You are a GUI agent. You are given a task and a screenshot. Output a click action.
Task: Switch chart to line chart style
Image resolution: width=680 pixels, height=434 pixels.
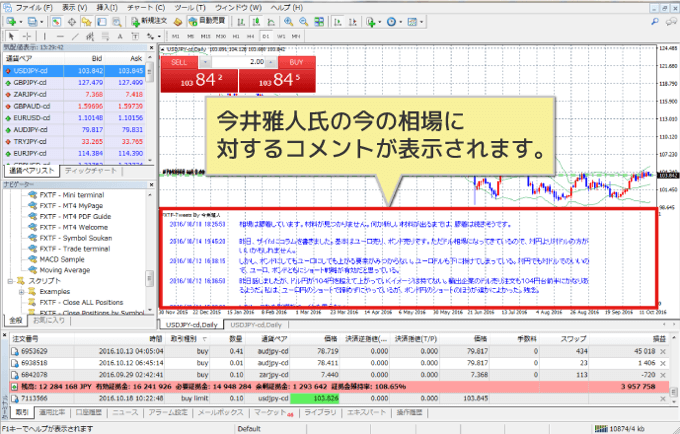[x=271, y=22]
